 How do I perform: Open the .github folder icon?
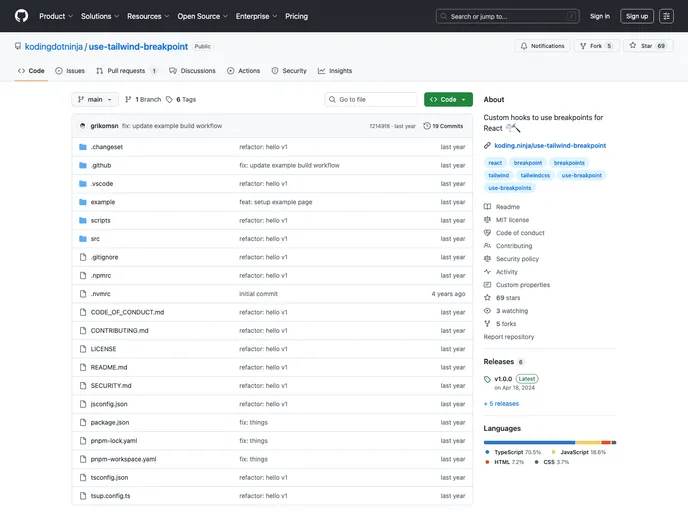(x=83, y=165)
